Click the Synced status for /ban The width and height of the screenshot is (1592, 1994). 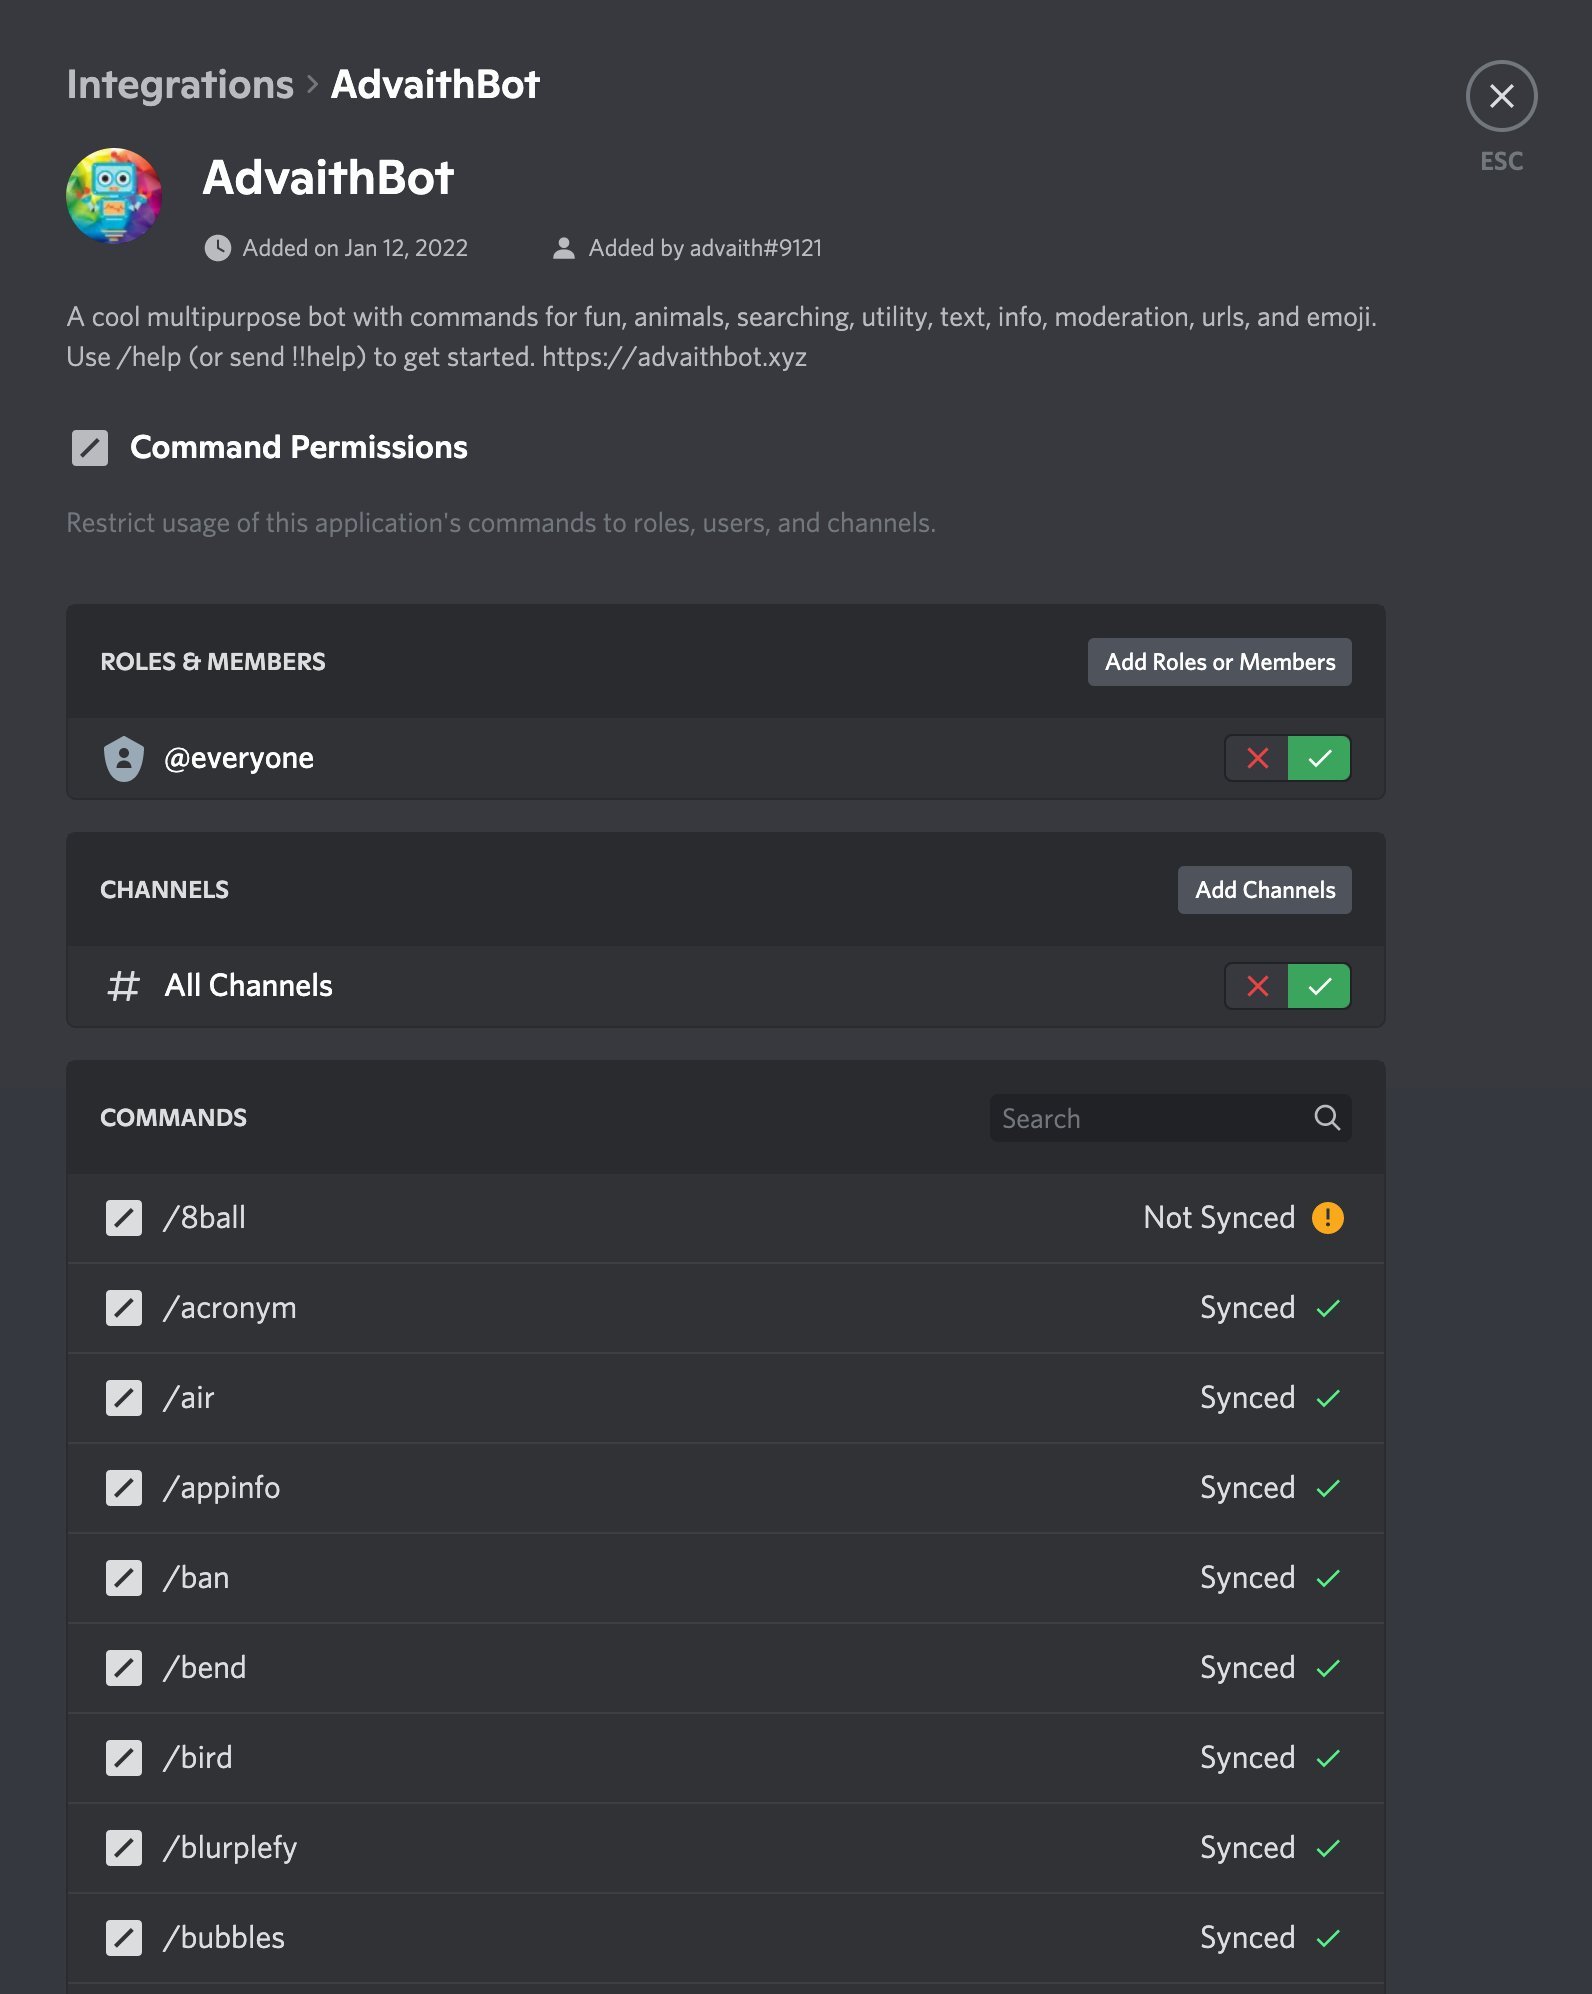coord(1247,1578)
